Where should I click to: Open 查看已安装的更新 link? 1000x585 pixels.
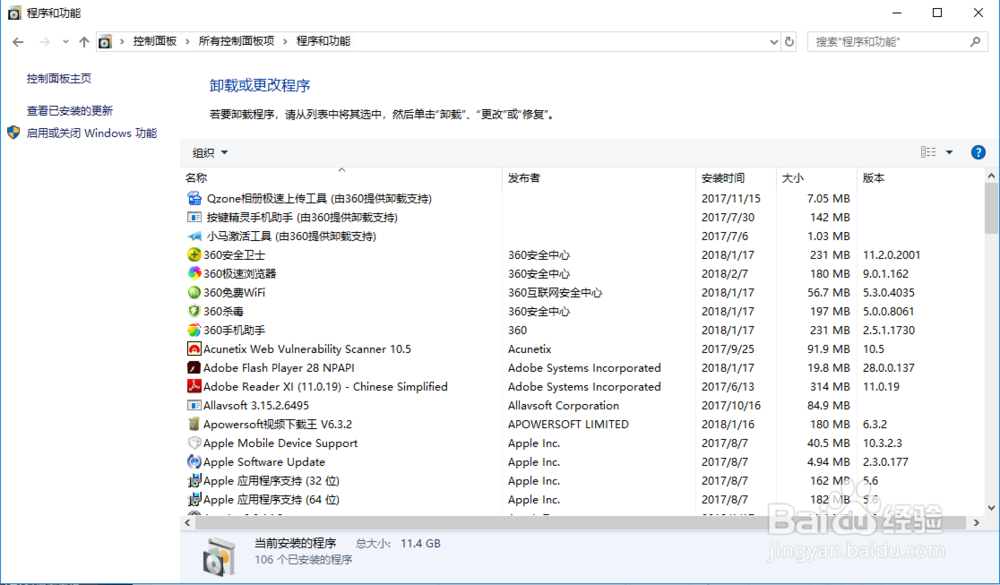pyautogui.click(x=70, y=110)
